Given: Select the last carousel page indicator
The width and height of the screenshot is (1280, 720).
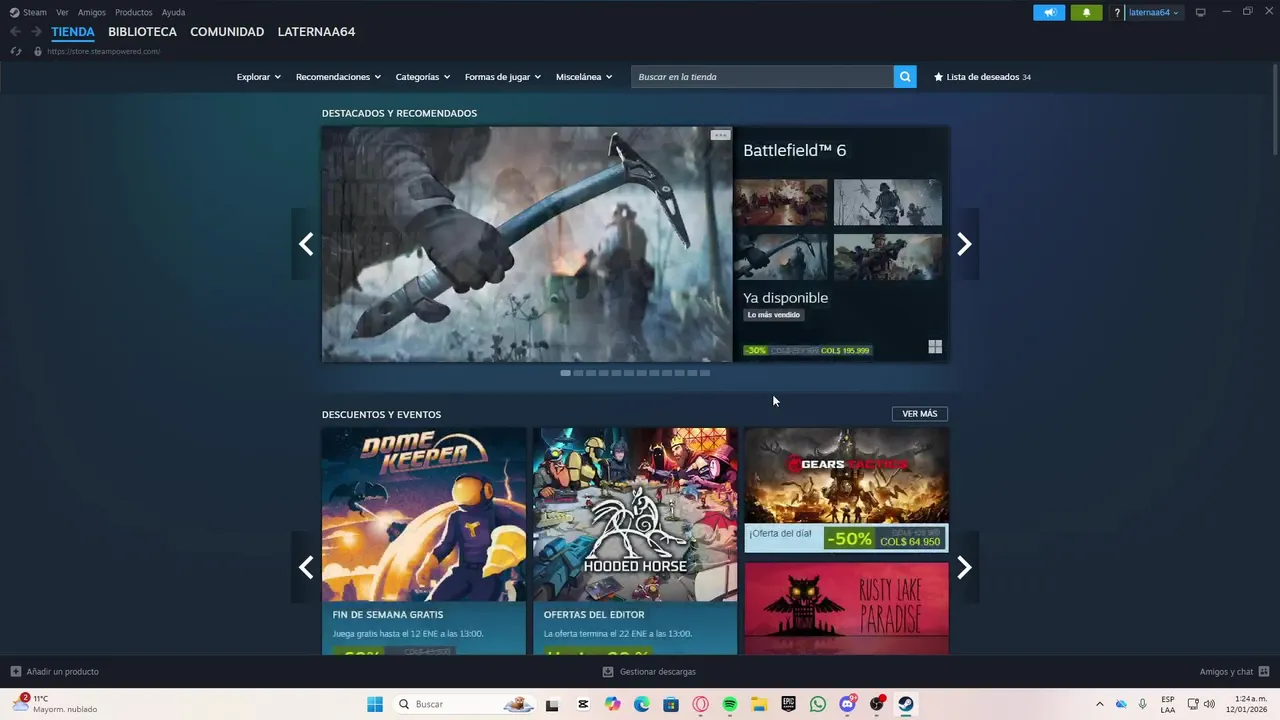Looking at the screenshot, I should click(x=705, y=373).
